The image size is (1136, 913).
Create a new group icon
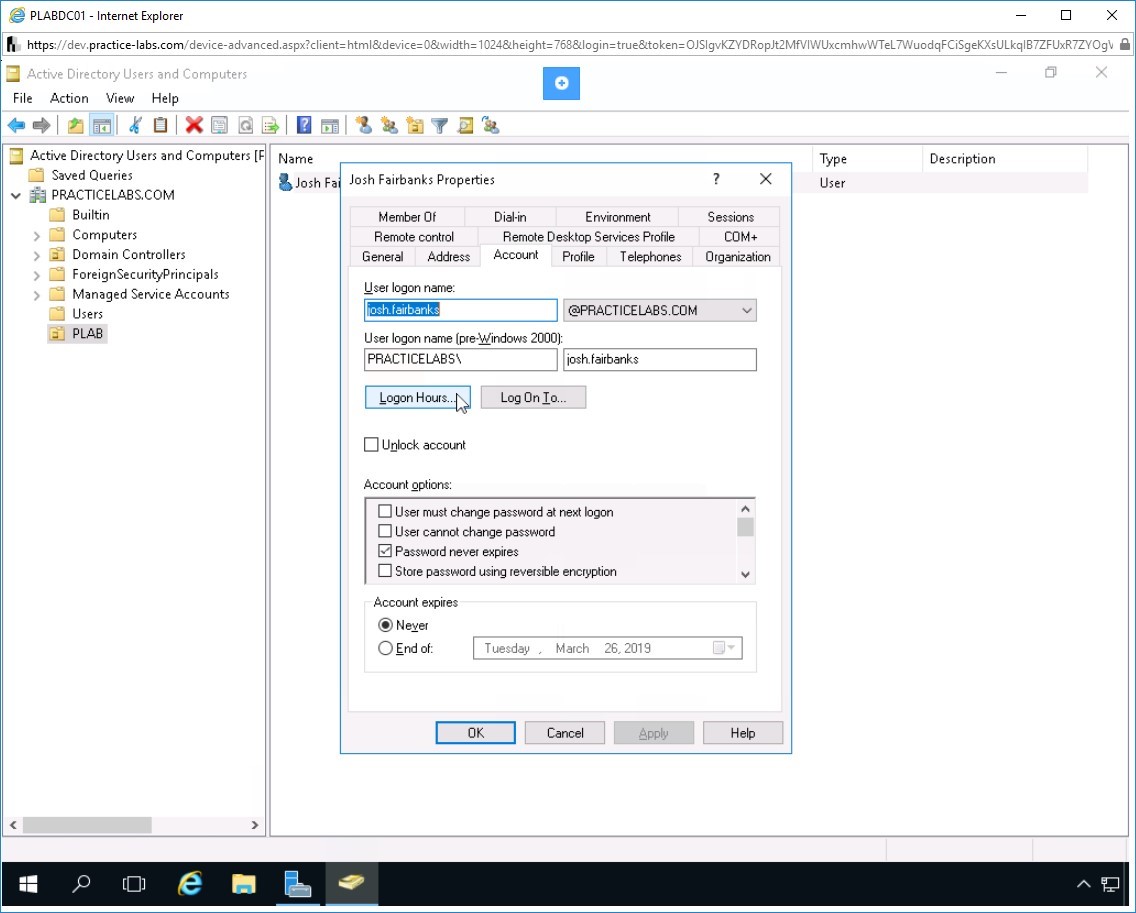click(389, 125)
